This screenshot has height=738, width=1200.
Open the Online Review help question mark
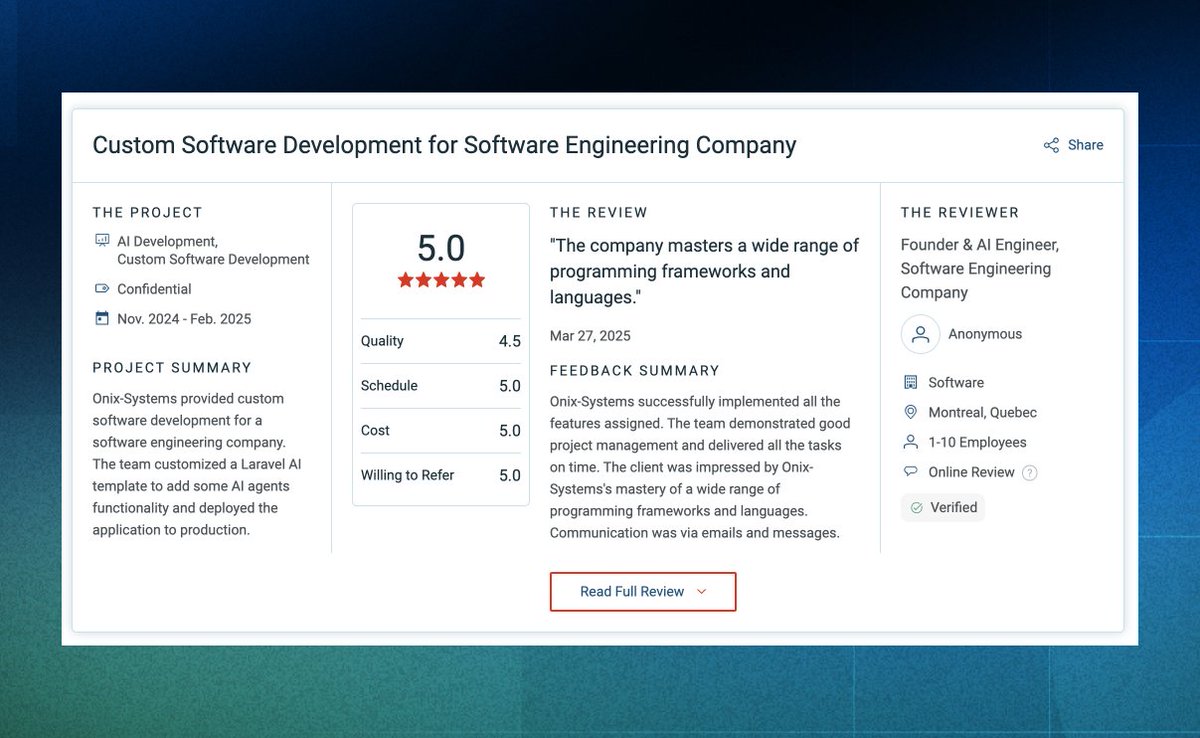1029,473
